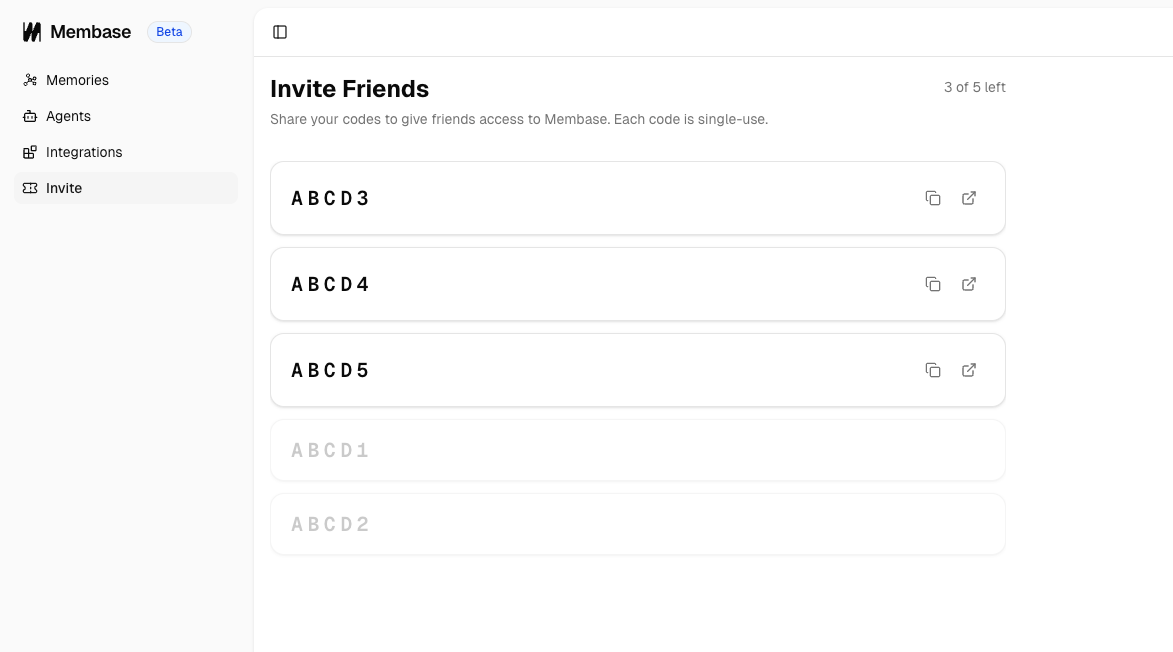Copy the ABCD4 invite code

tap(933, 284)
